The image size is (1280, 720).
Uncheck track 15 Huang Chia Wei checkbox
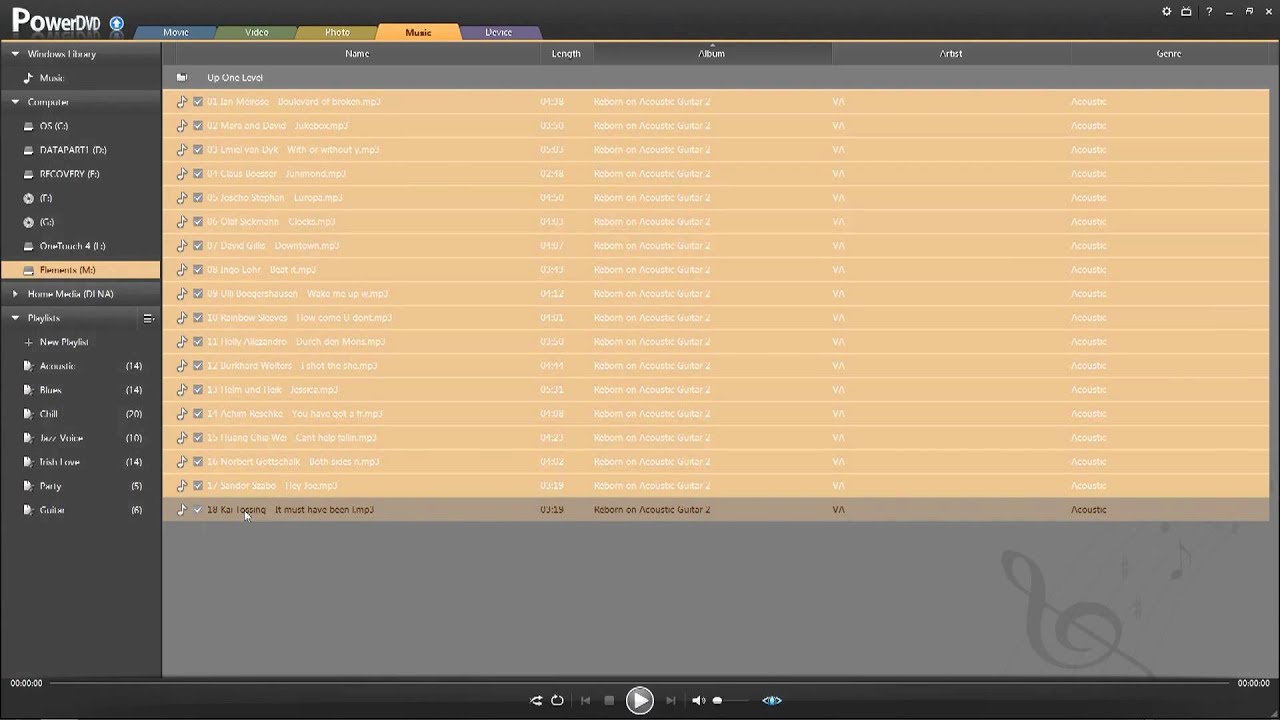click(198, 438)
